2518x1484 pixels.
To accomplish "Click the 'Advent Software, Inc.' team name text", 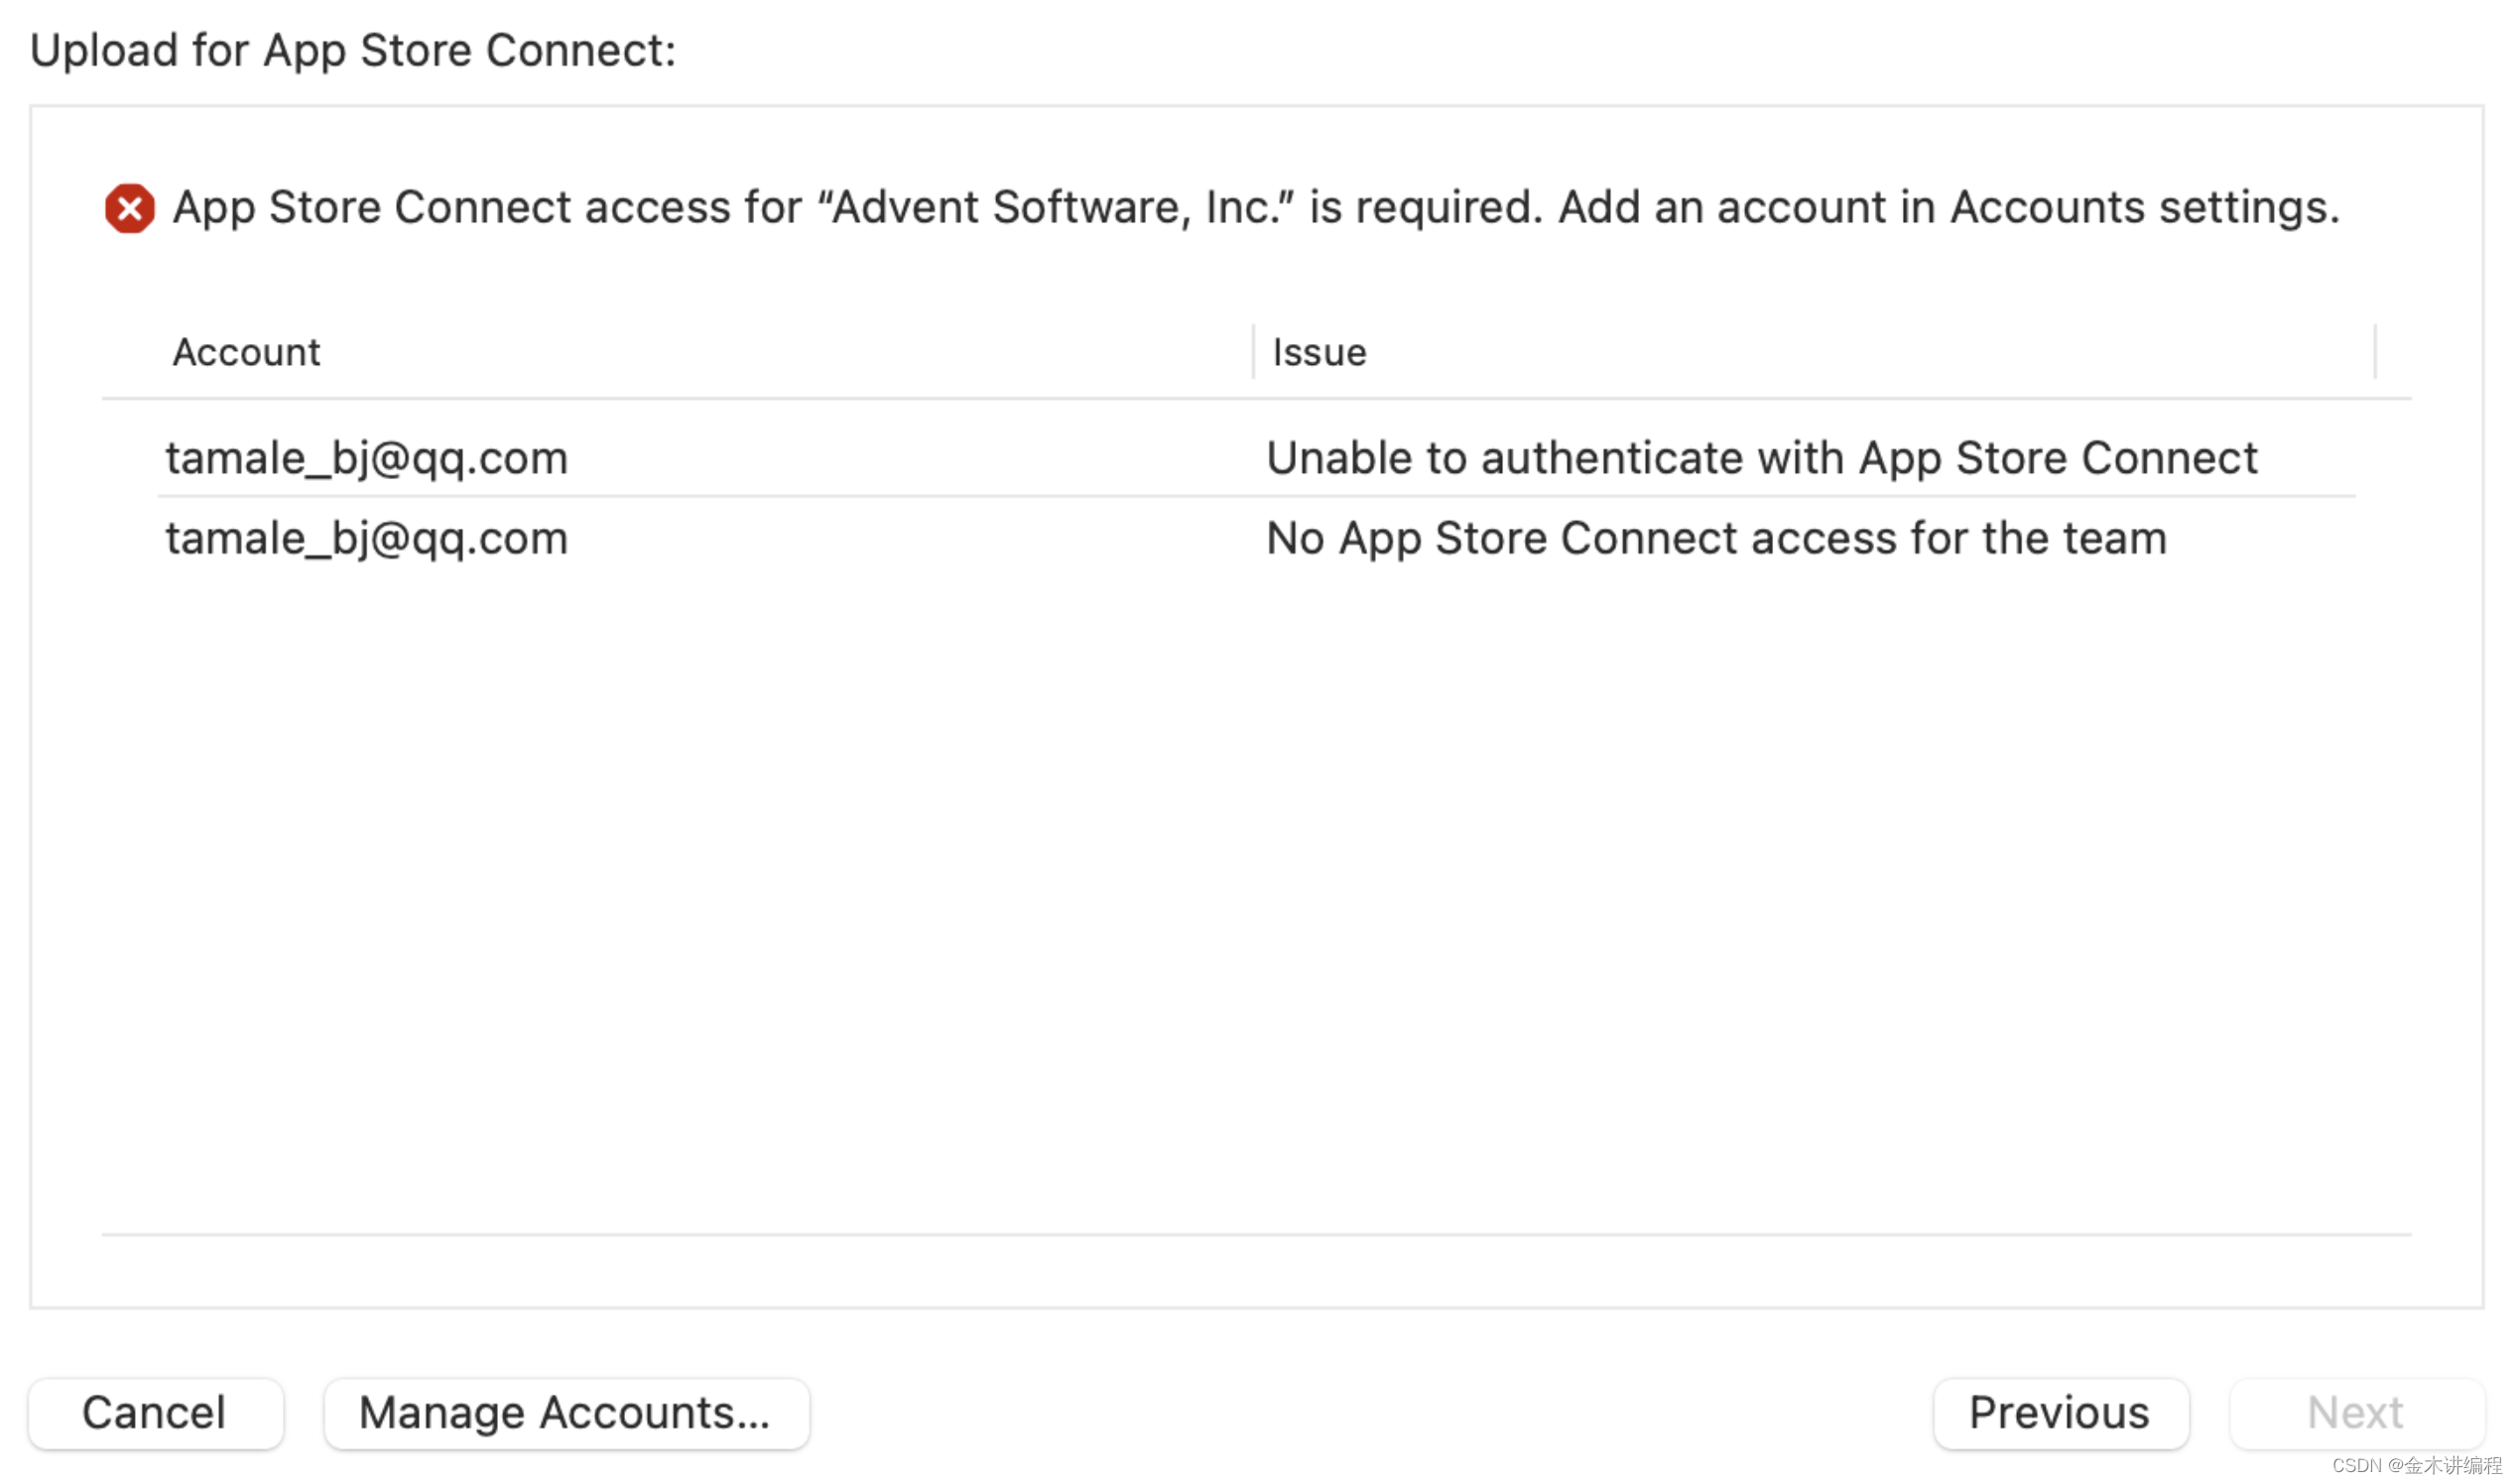I will pos(1055,208).
